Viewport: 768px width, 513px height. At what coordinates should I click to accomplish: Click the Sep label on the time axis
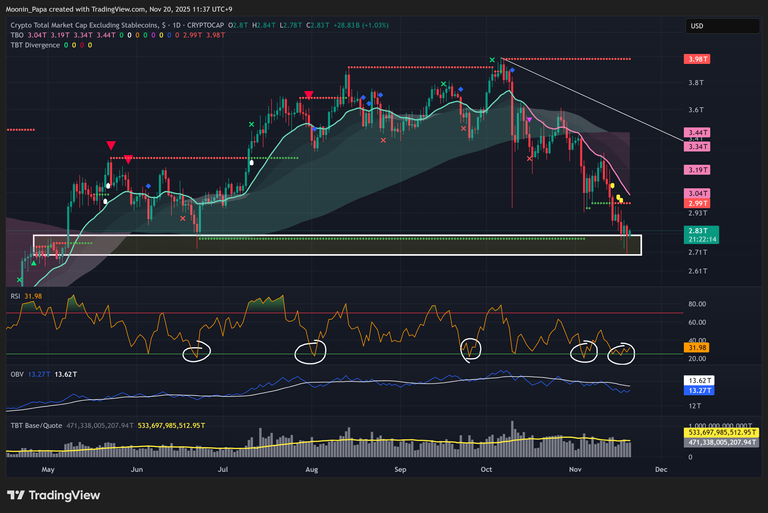point(400,467)
